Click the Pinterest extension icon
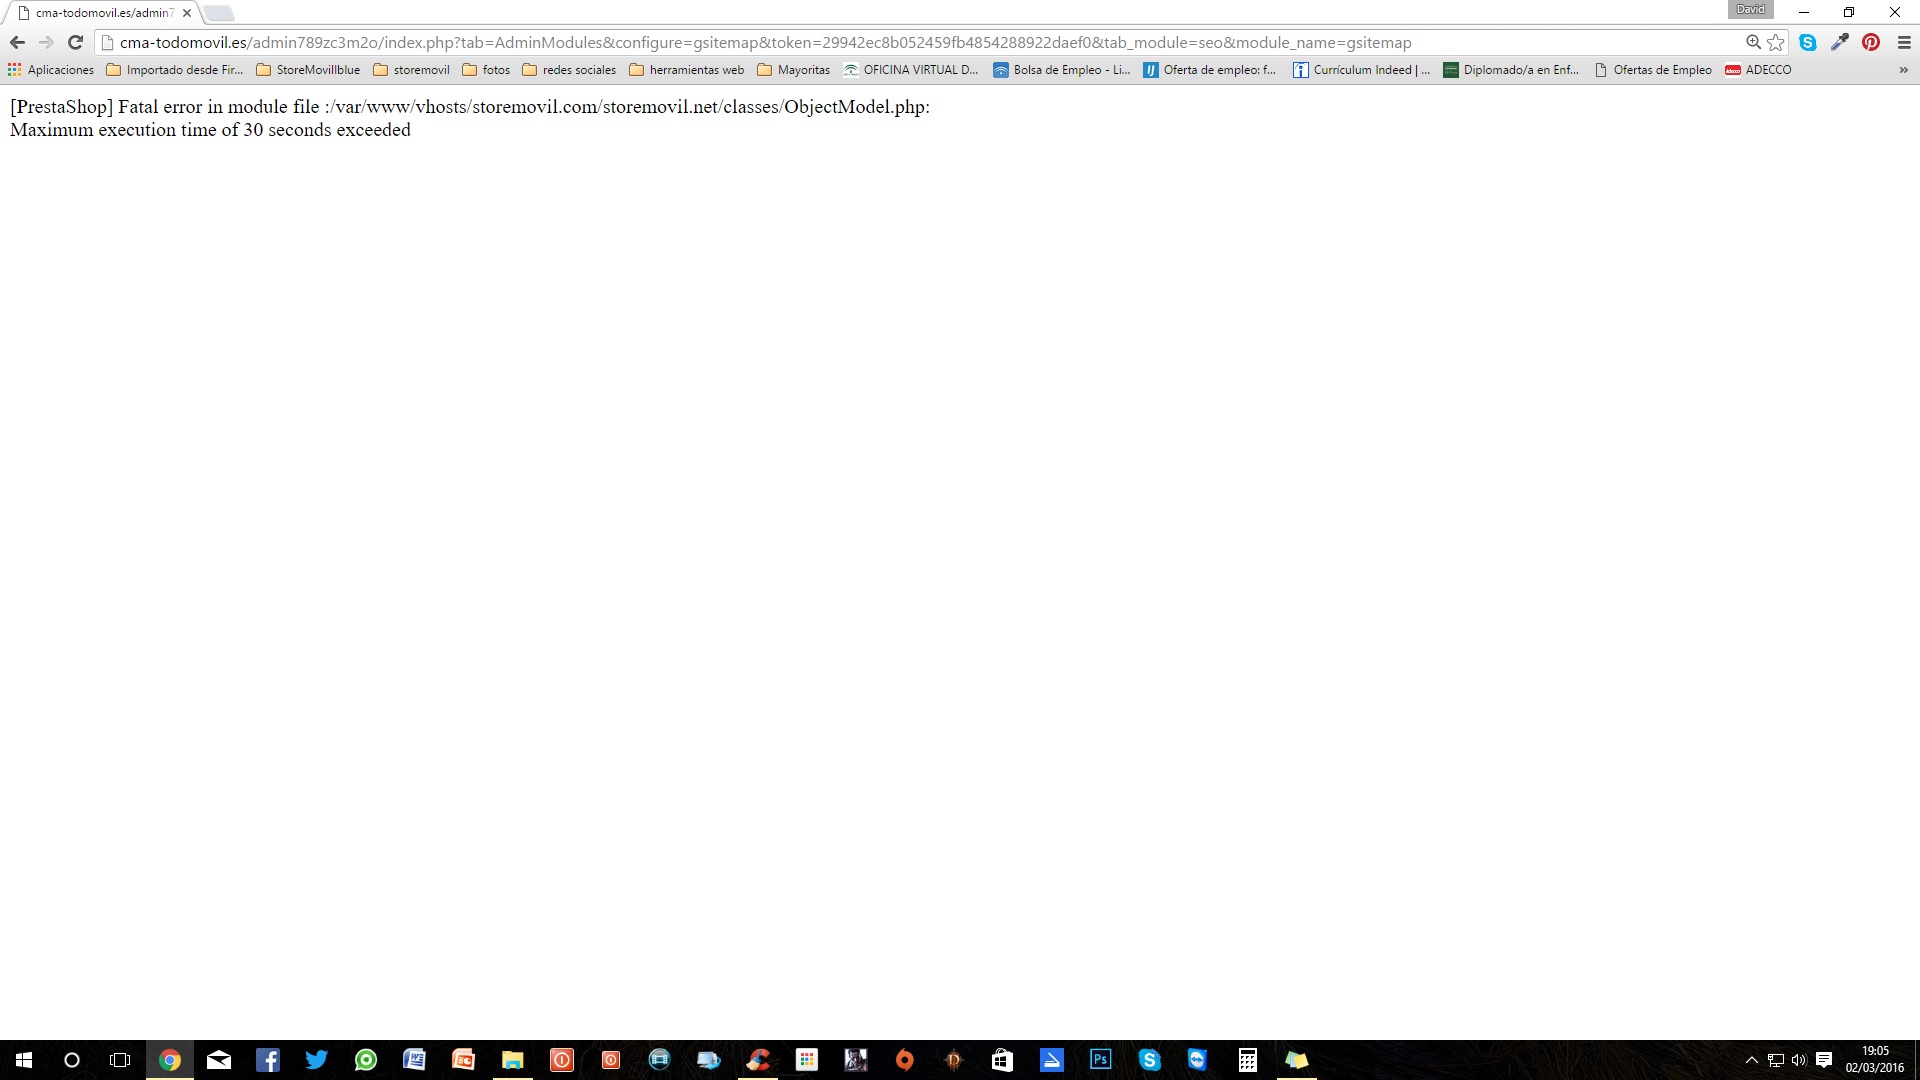Viewport: 1920px width, 1080px height. [1871, 42]
